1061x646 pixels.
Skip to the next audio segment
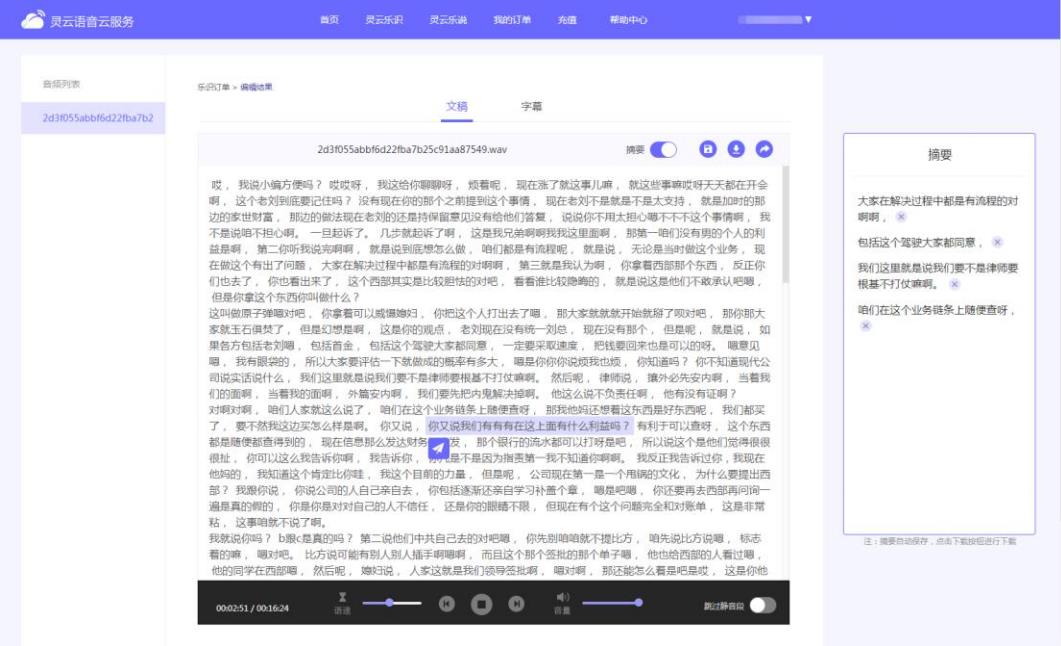[516, 603]
